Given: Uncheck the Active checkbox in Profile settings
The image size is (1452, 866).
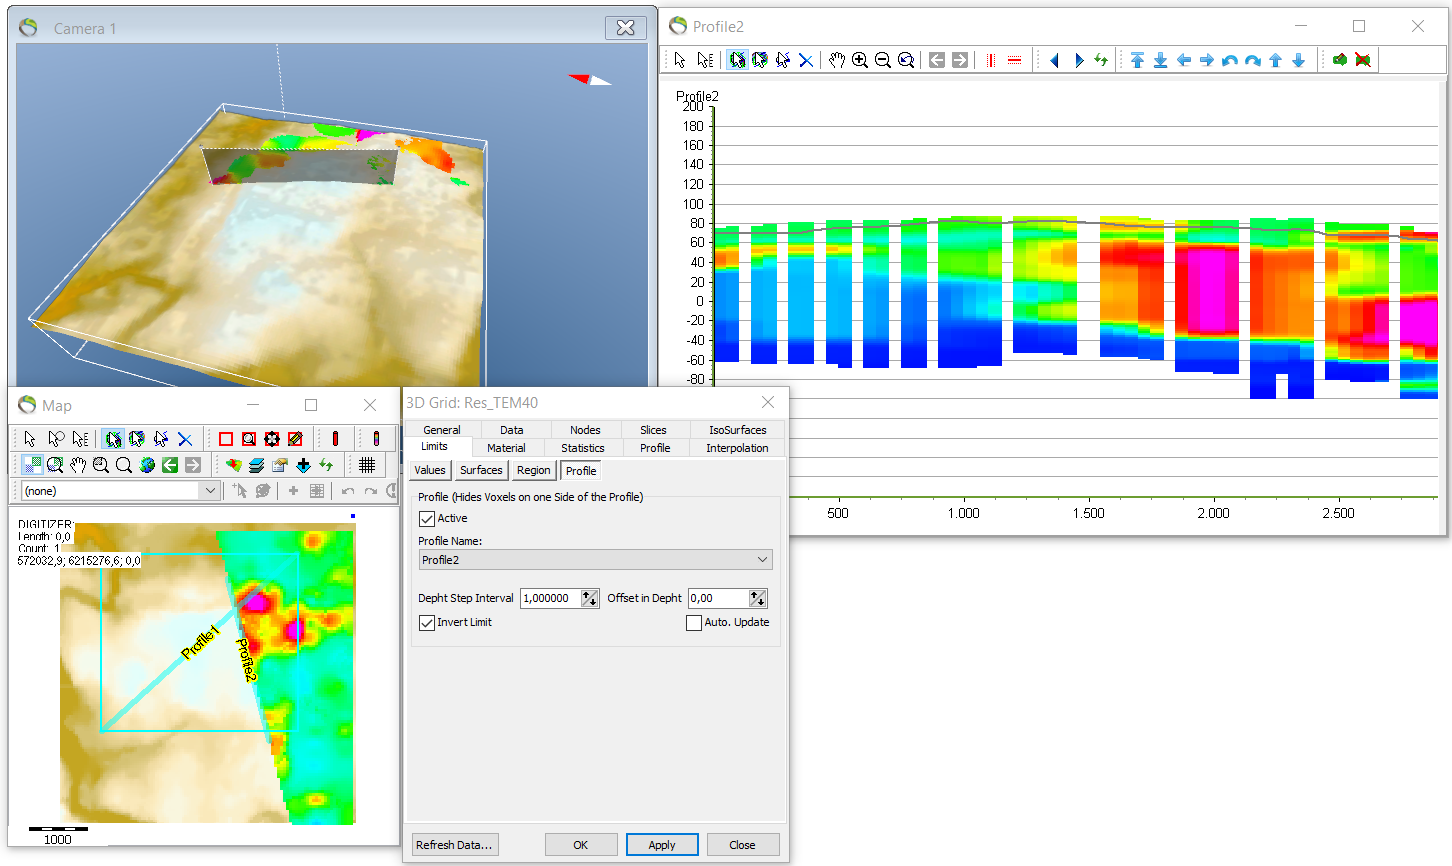Looking at the screenshot, I should (428, 518).
